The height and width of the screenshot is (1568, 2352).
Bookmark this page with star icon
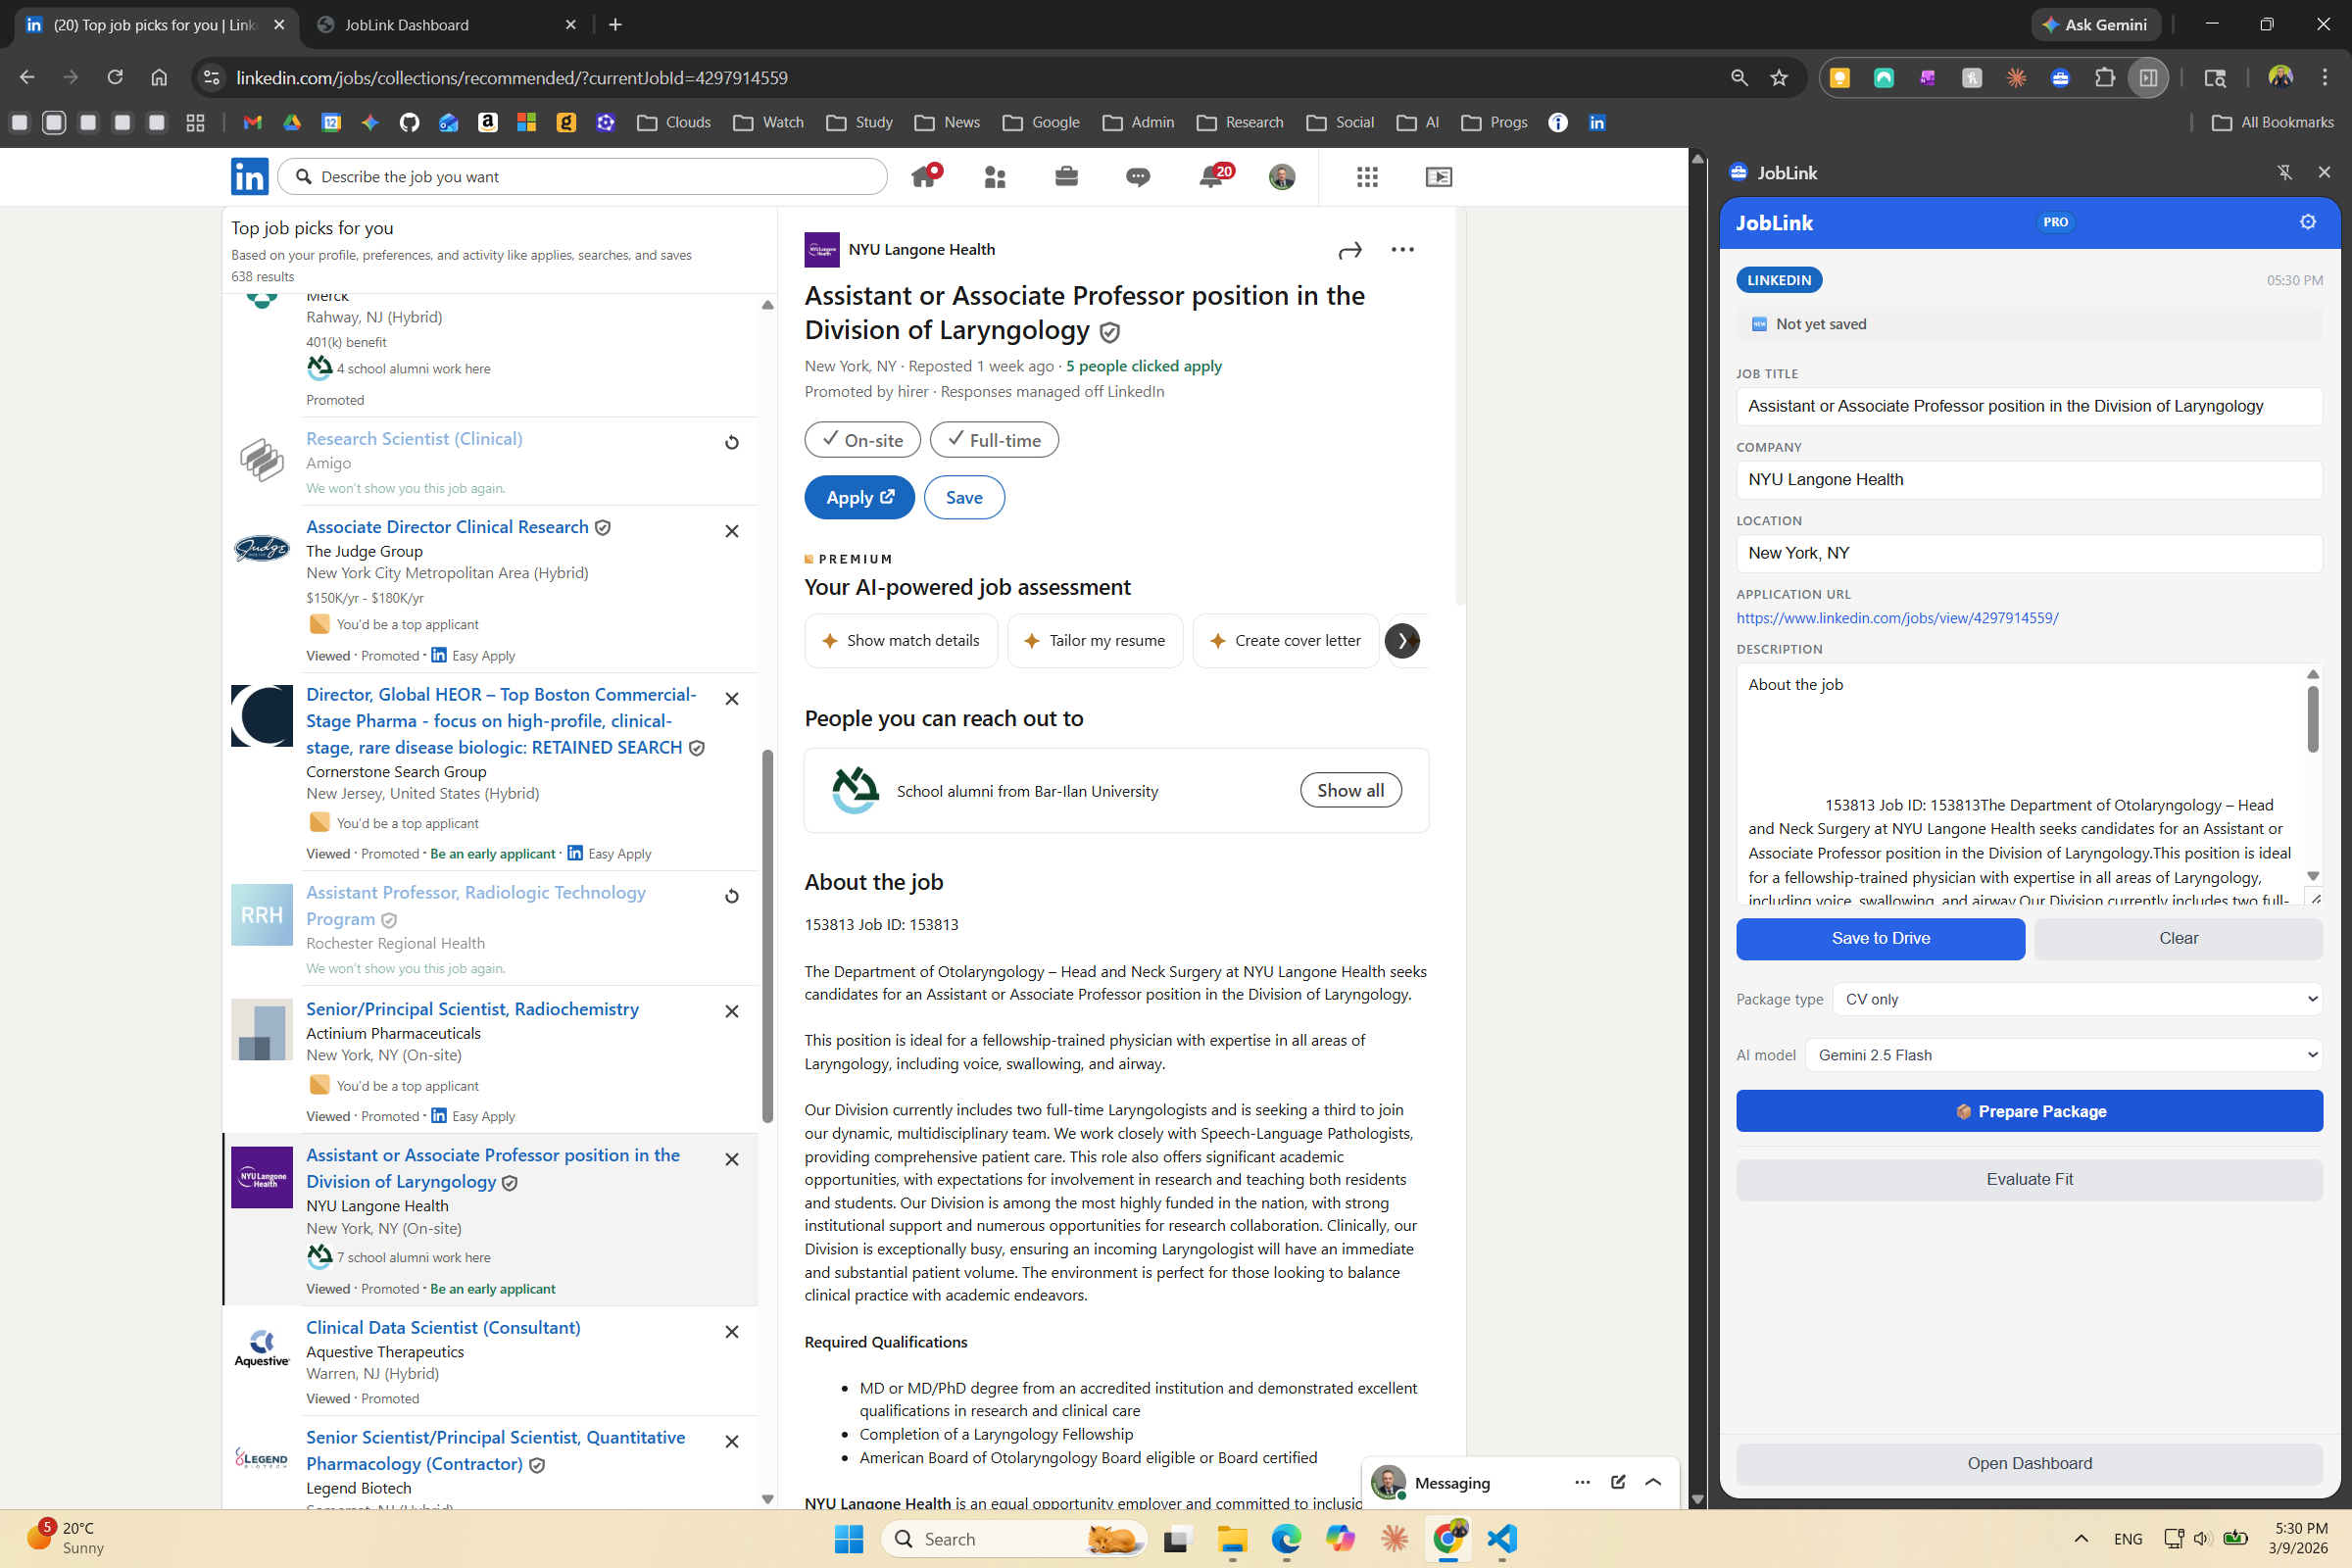[x=1779, y=78]
